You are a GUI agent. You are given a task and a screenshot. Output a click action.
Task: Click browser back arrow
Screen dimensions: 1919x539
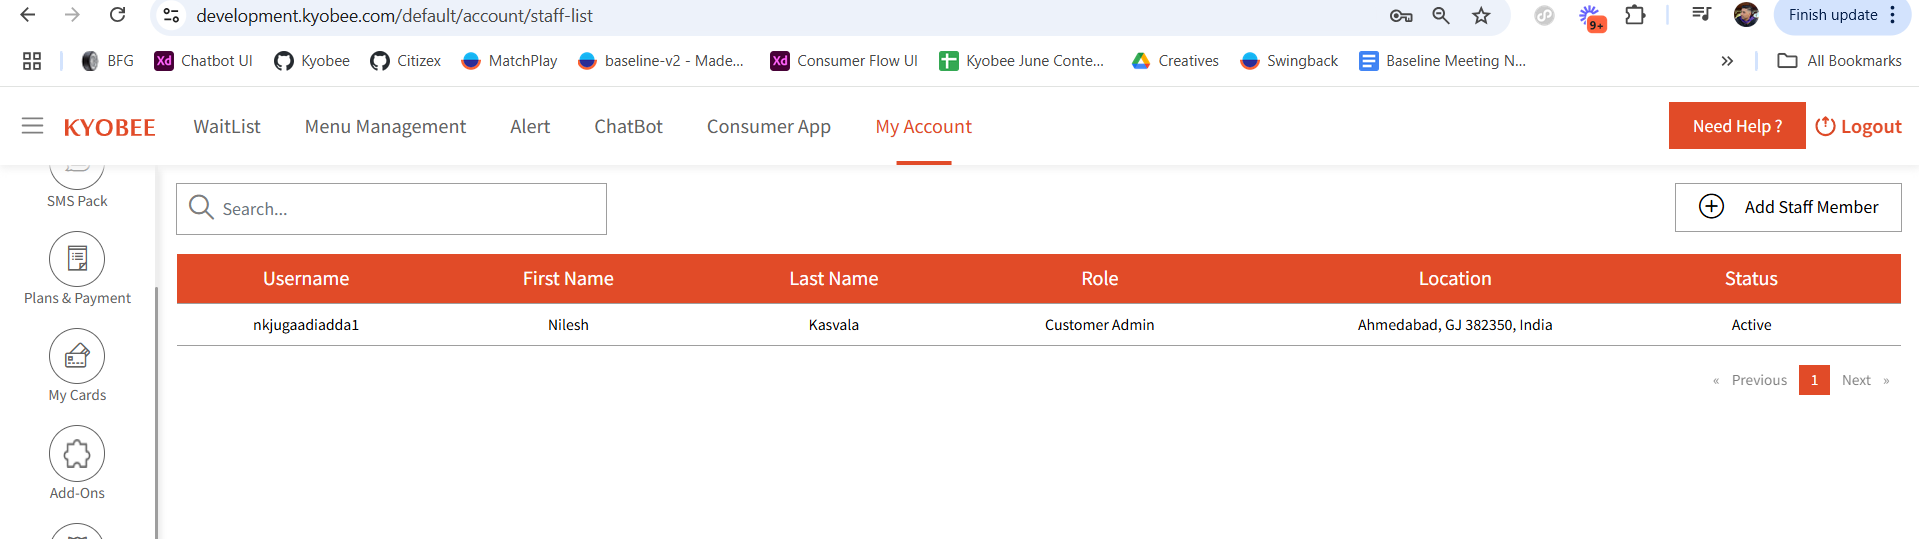[28, 15]
